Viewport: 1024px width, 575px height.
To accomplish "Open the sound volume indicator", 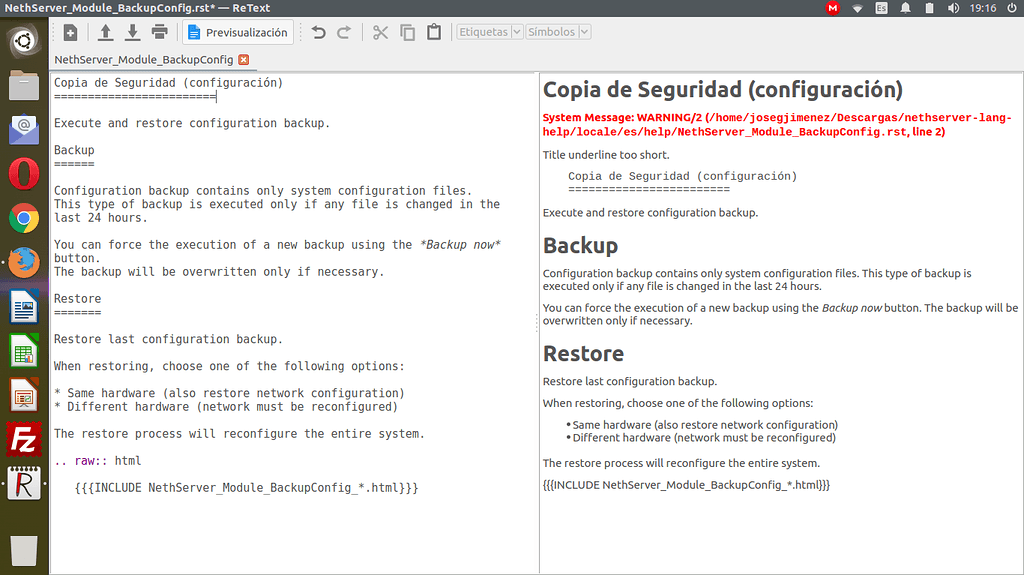I will (x=953, y=8).
